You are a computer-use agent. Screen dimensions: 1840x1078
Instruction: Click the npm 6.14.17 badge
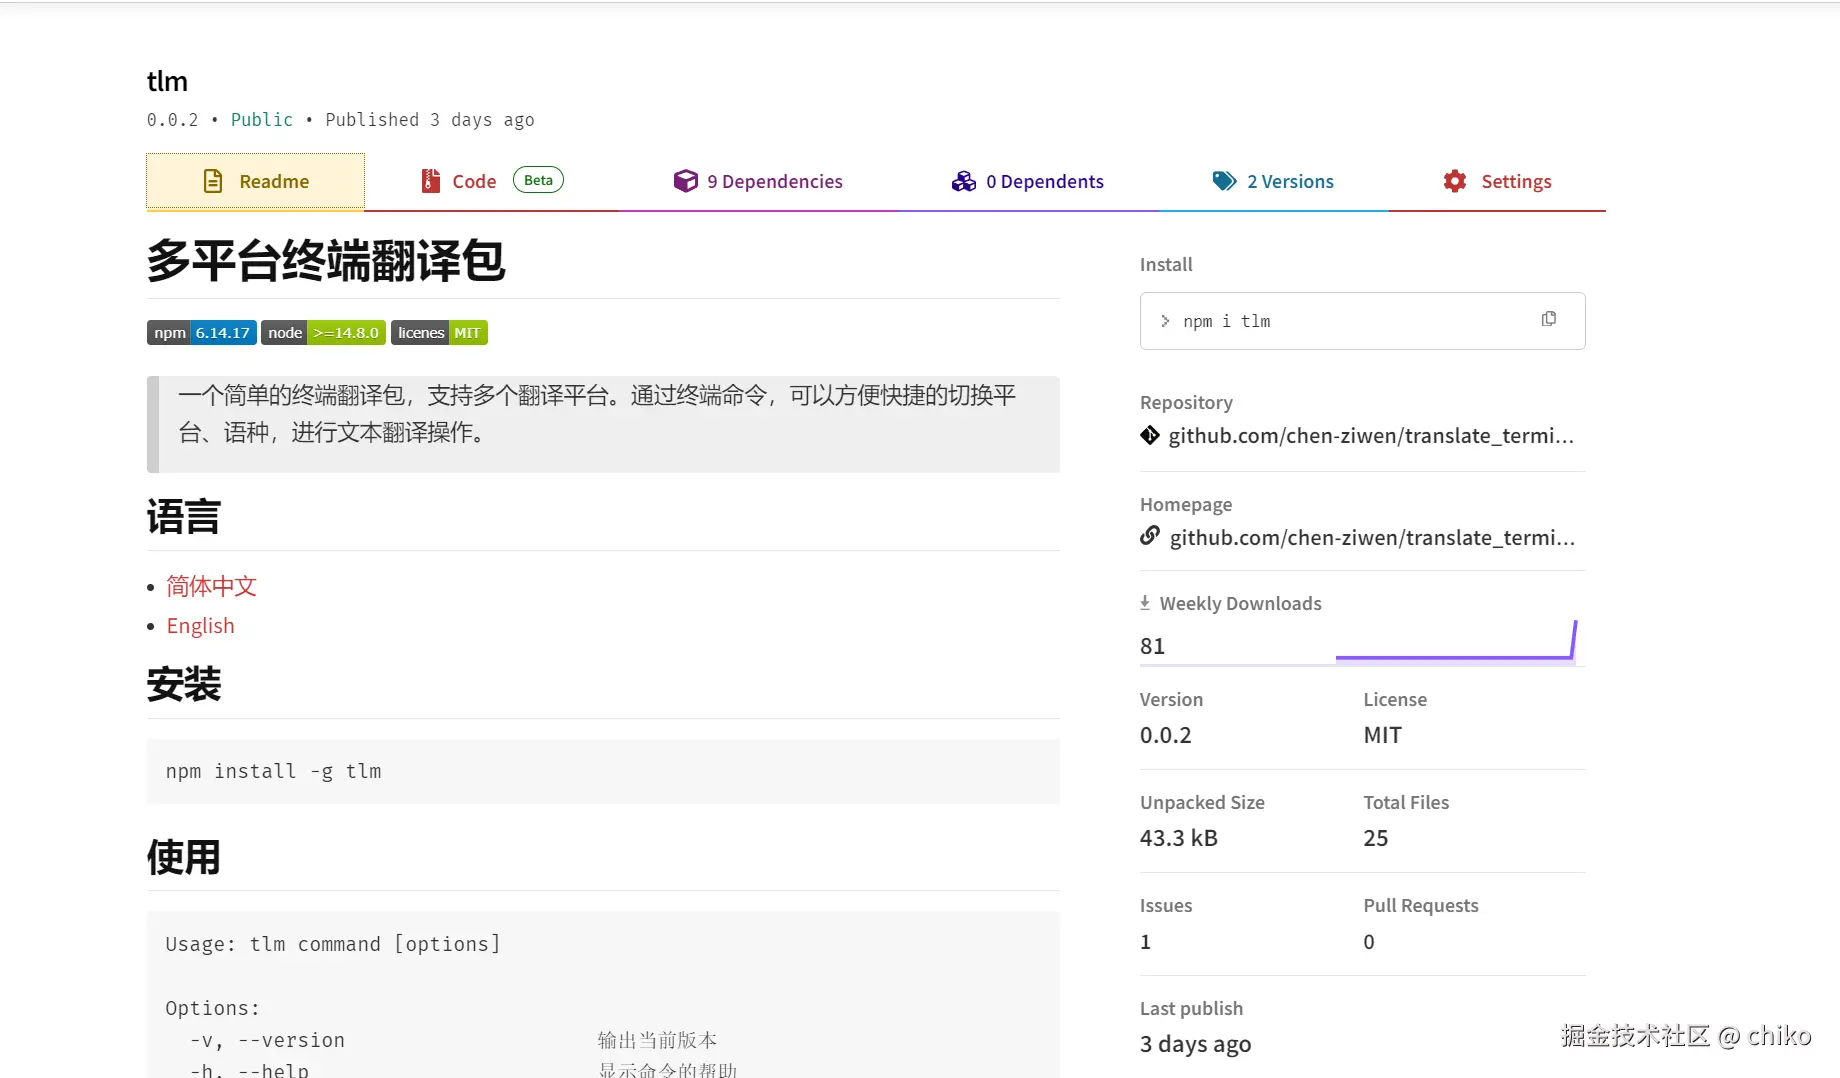pyautogui.click(x=202, y=333)
